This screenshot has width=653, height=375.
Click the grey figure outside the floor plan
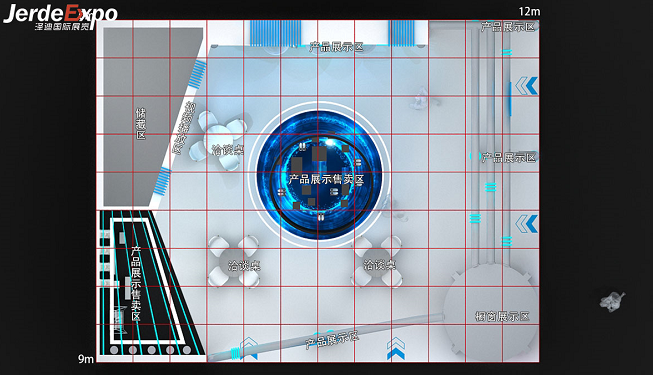[x=612, y=301]
